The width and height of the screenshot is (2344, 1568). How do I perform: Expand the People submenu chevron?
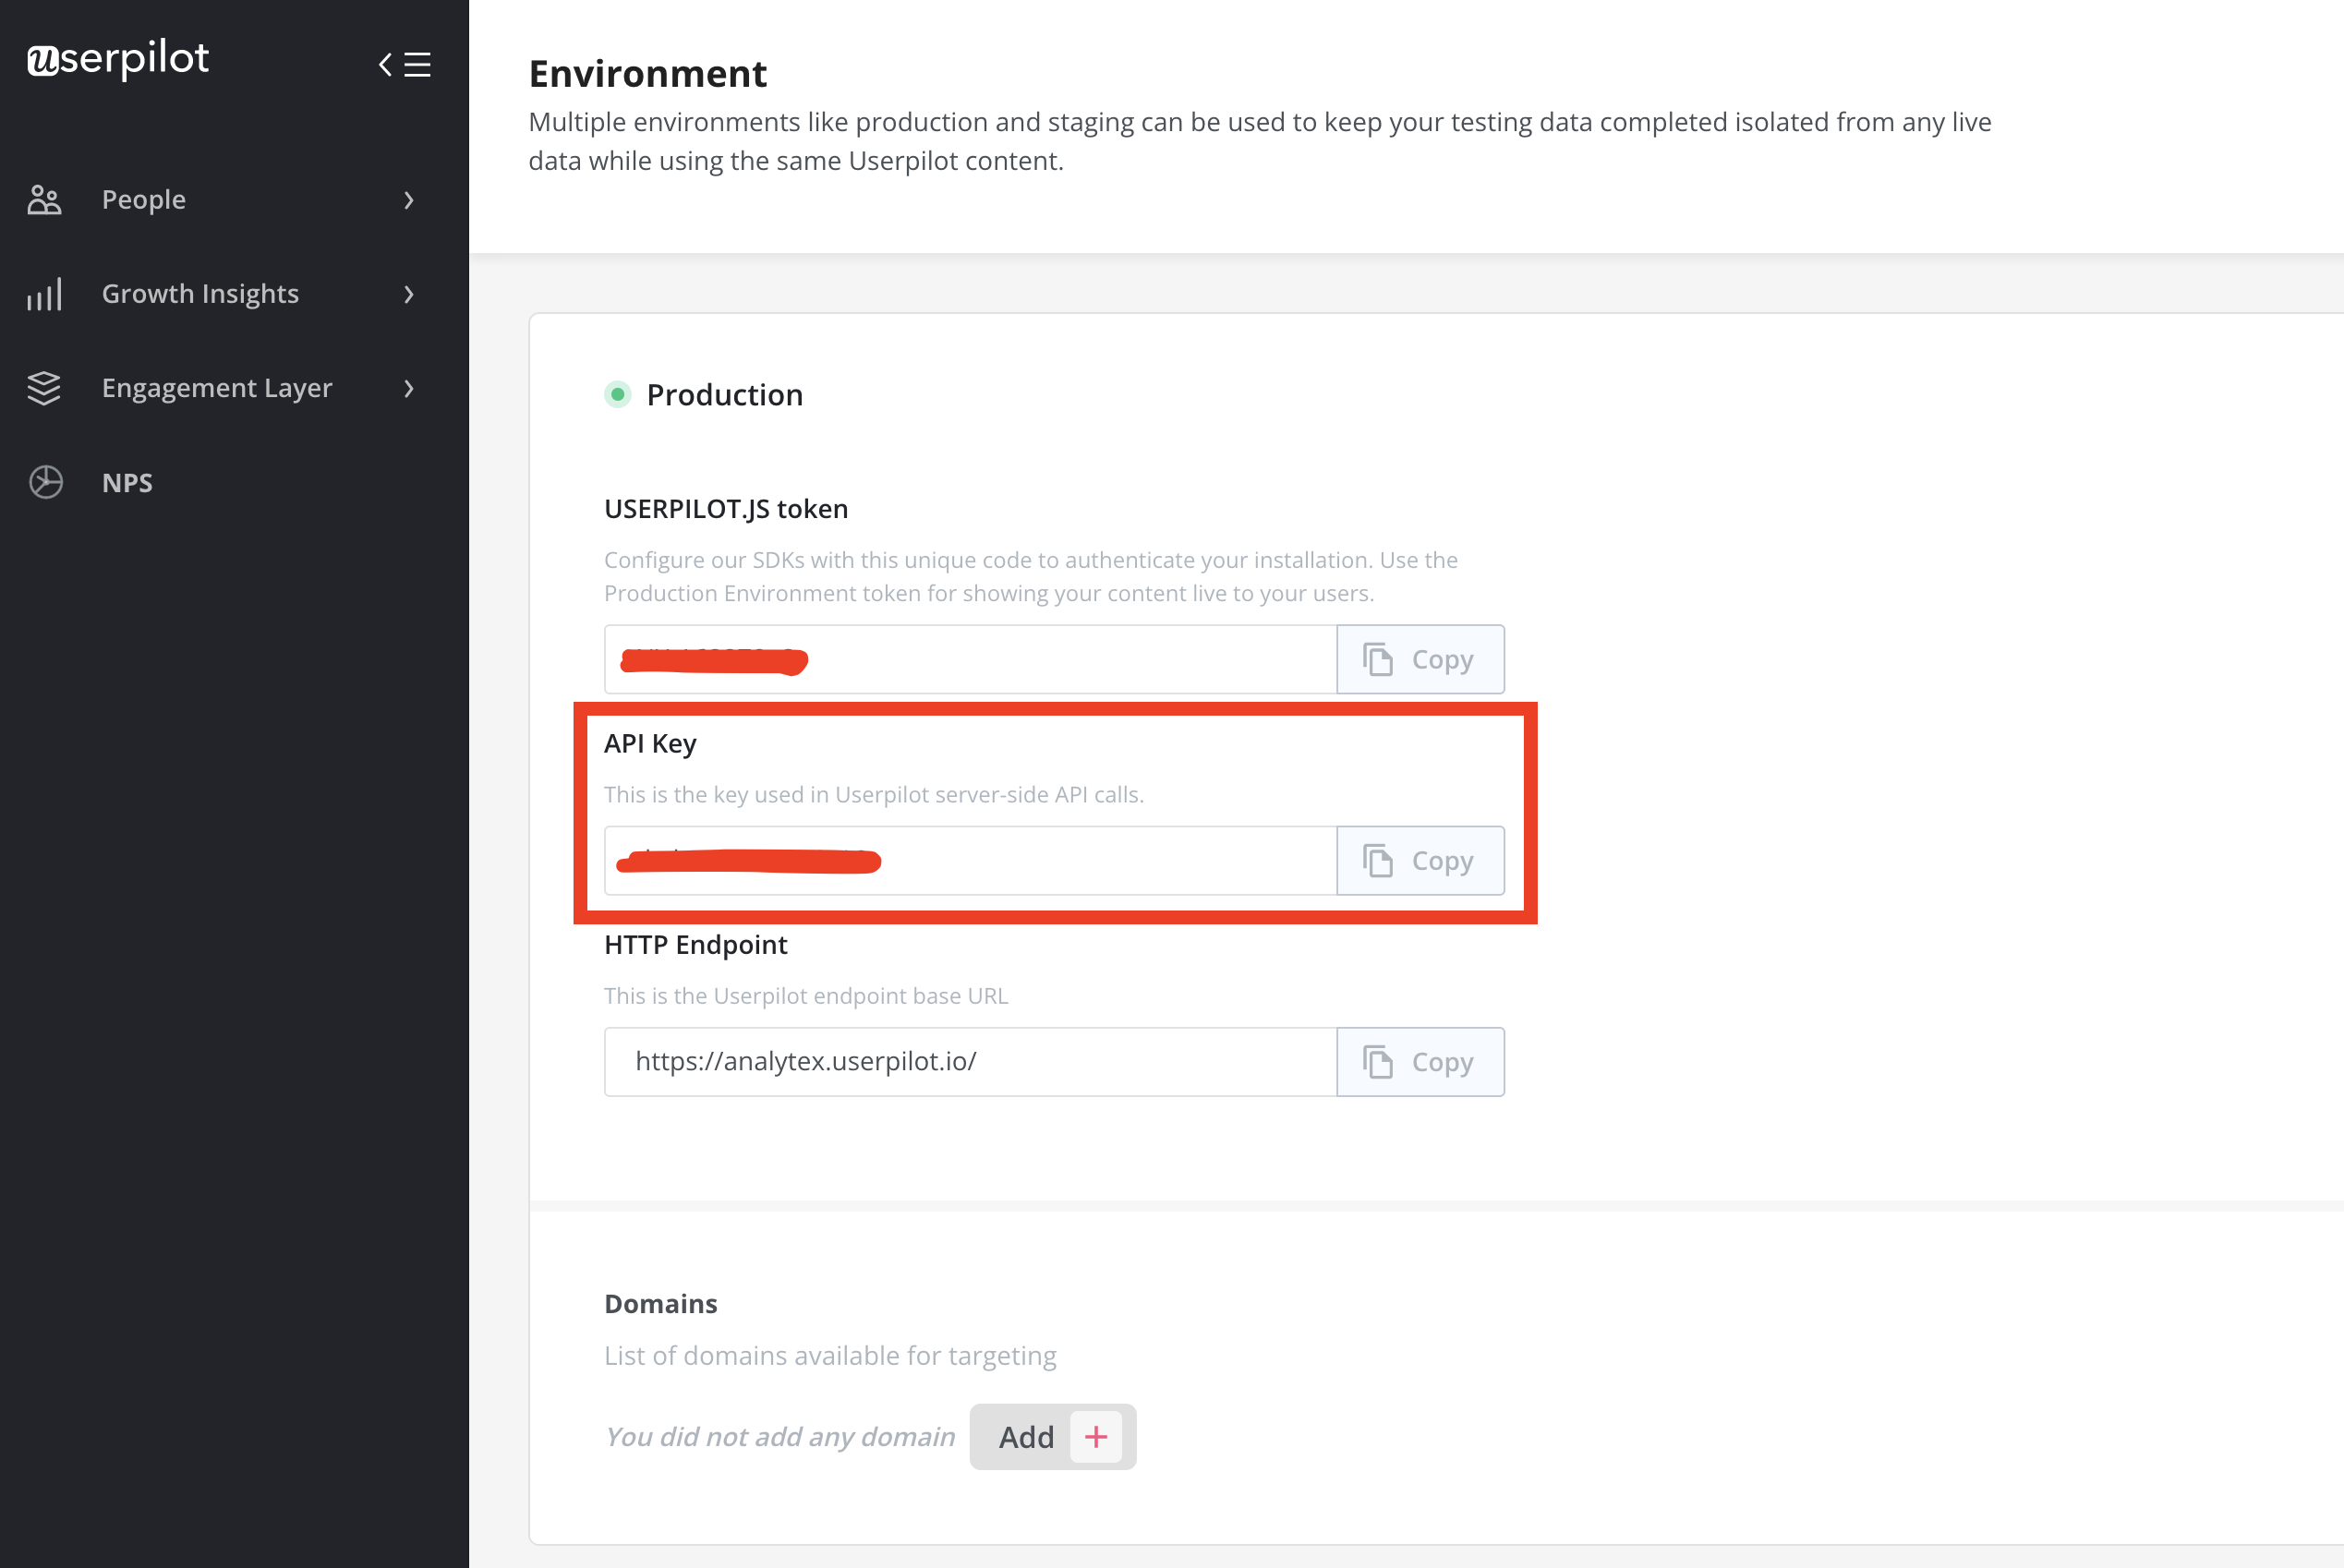pos(409,200)
